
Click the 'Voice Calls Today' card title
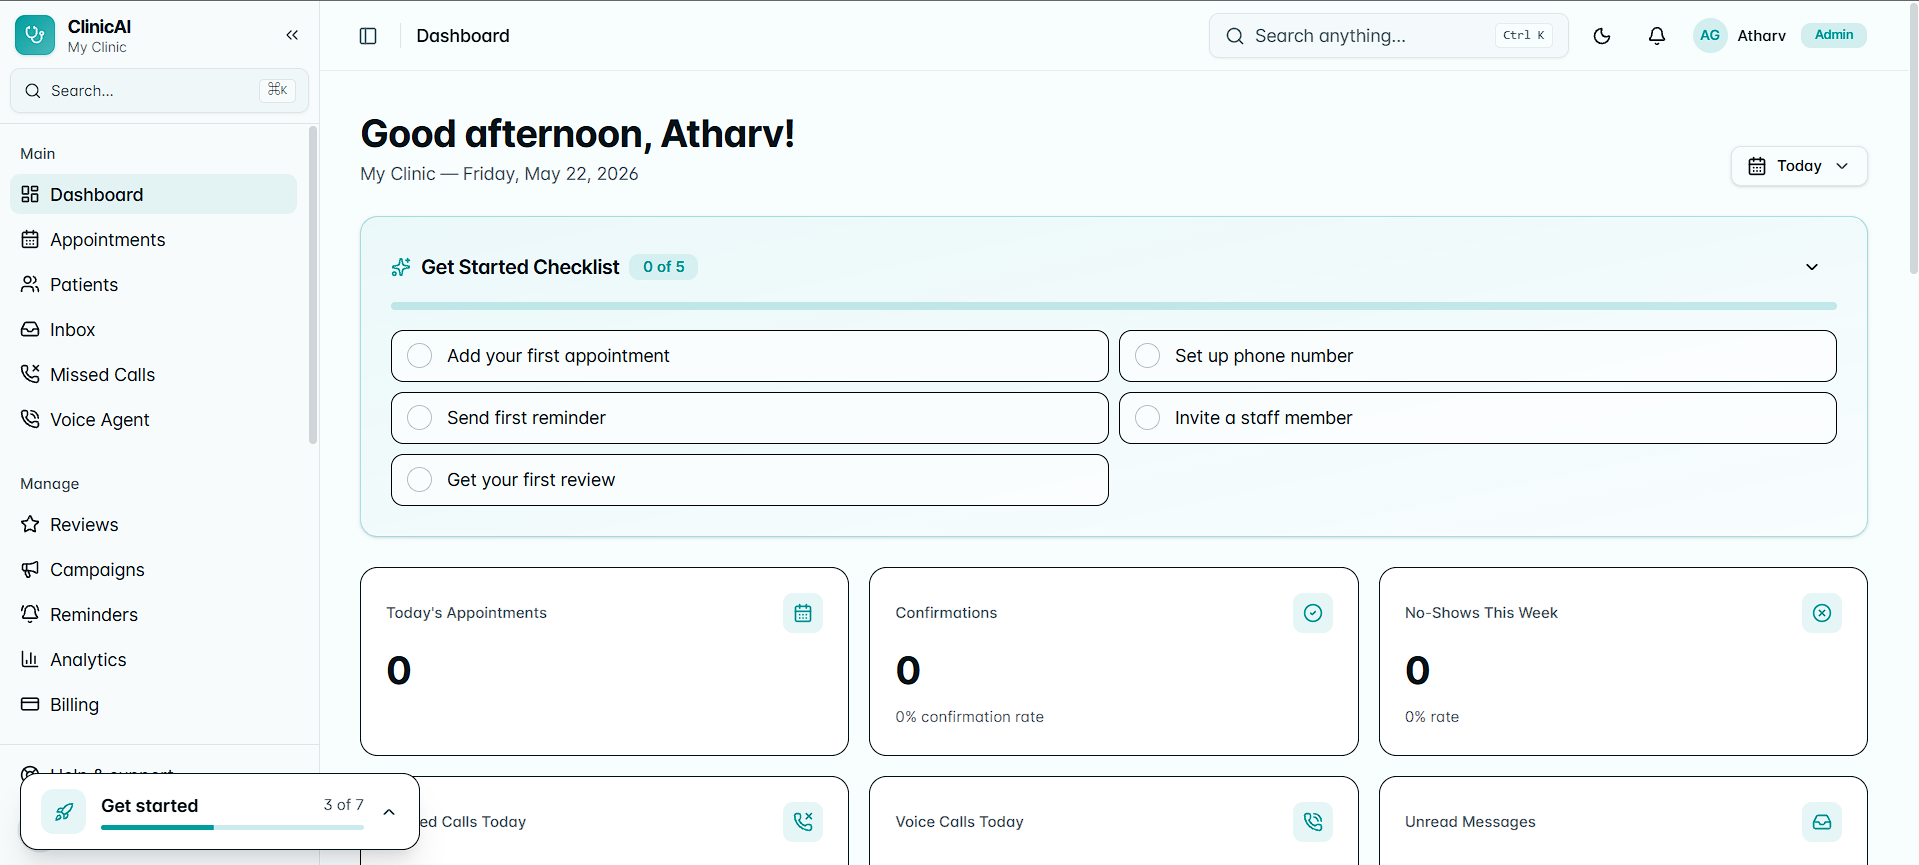(959, 822)
